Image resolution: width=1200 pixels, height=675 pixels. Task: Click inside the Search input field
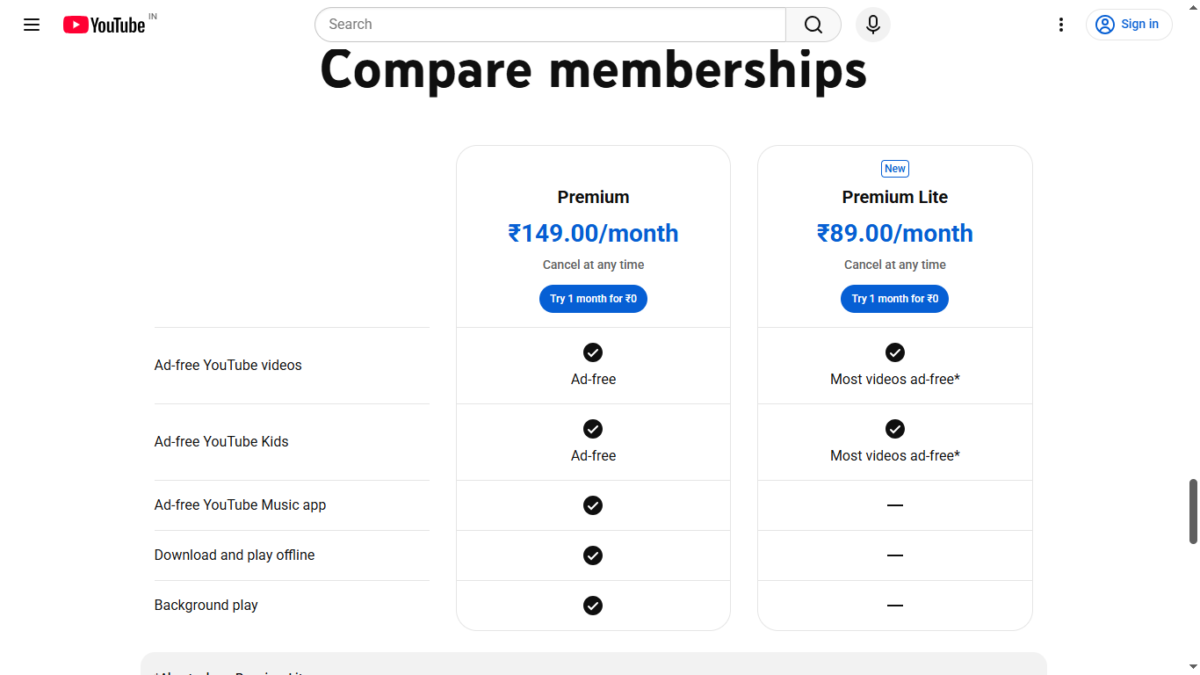pos(550,24)
